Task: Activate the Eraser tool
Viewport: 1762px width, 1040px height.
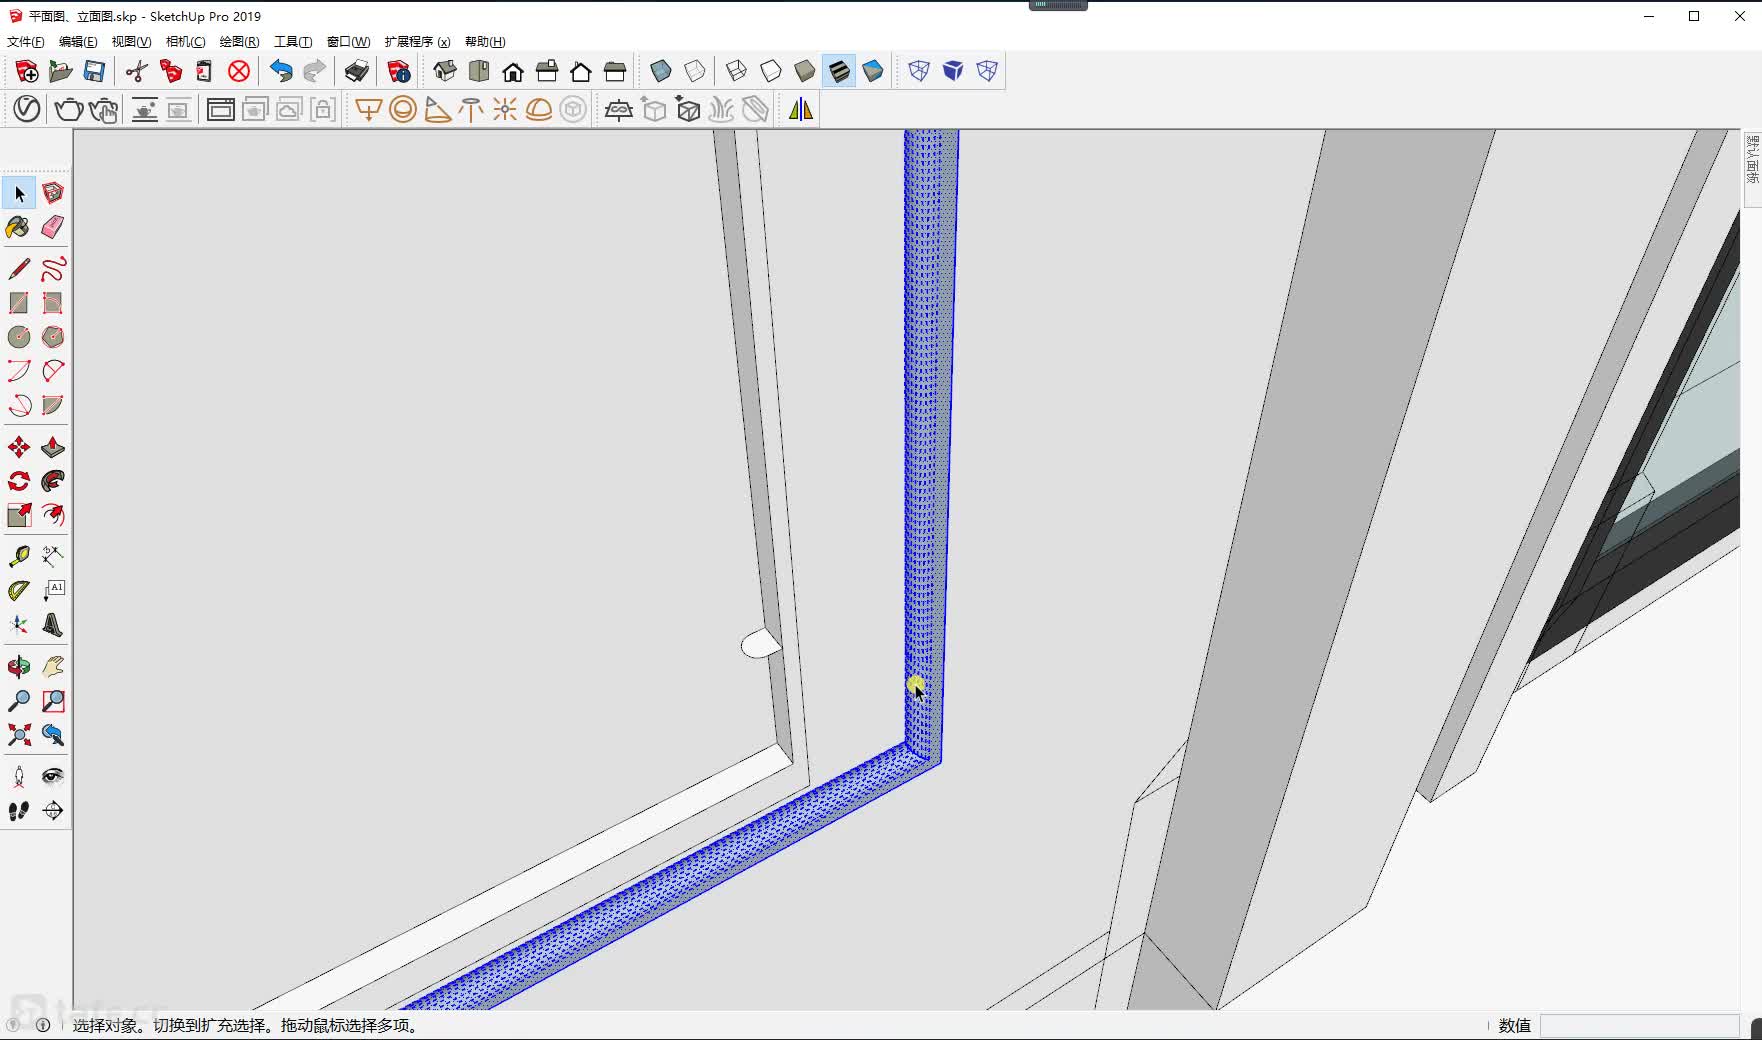Action: (53, 227)
